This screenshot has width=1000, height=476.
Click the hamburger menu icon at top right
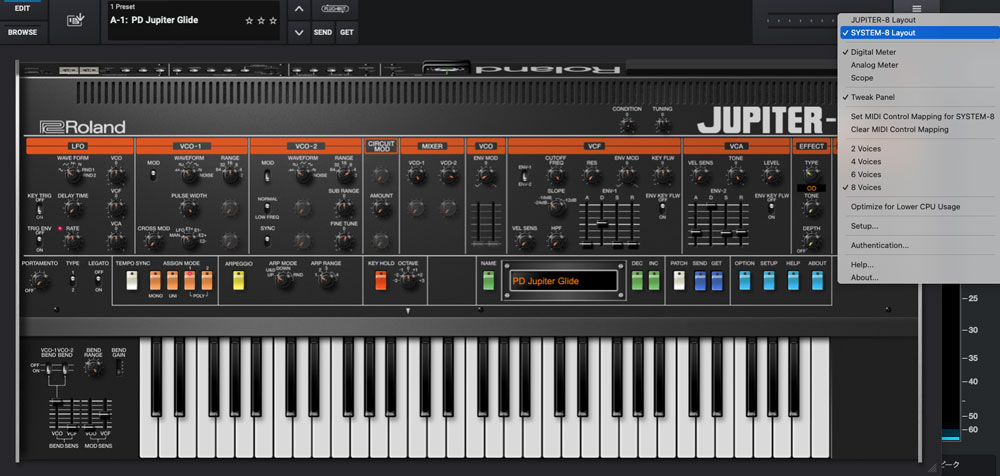tap(916, 8)
